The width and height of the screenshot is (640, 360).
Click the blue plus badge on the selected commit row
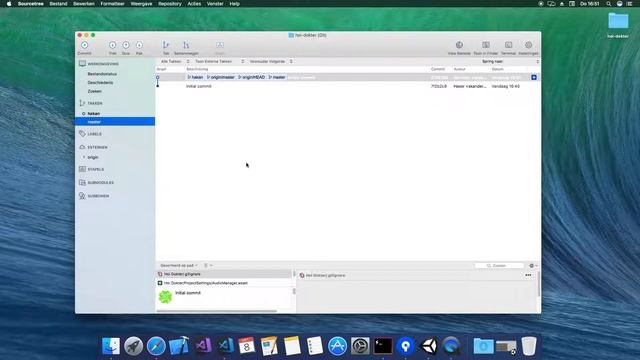[x=534, y=77]
